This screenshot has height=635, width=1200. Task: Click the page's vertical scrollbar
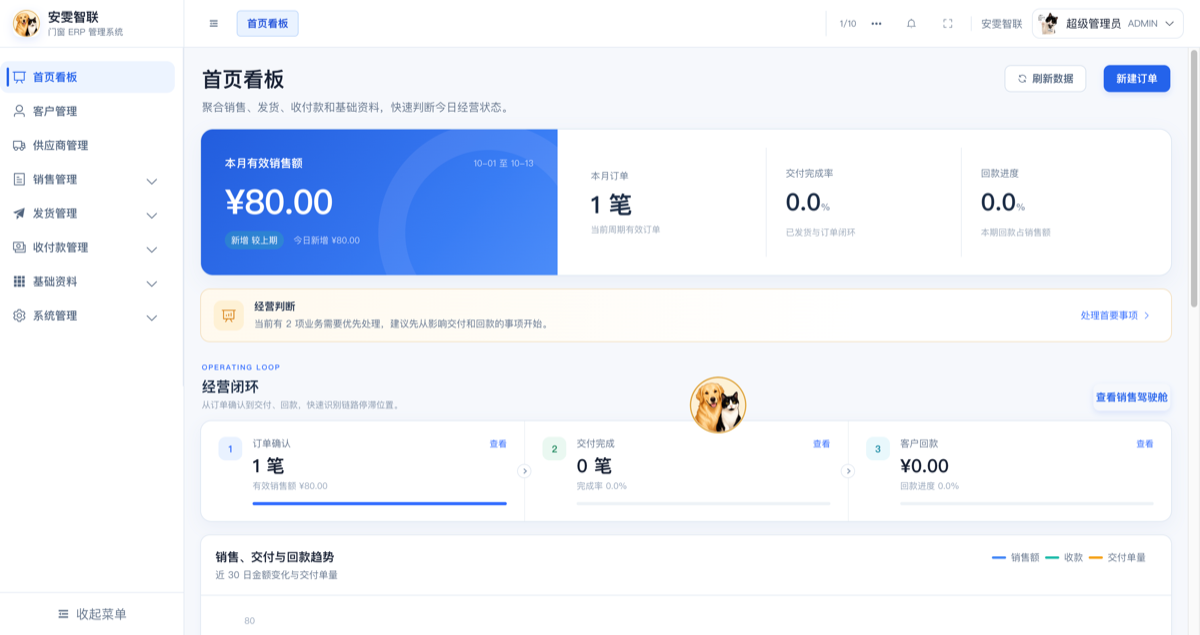(x=1193, y=178)
